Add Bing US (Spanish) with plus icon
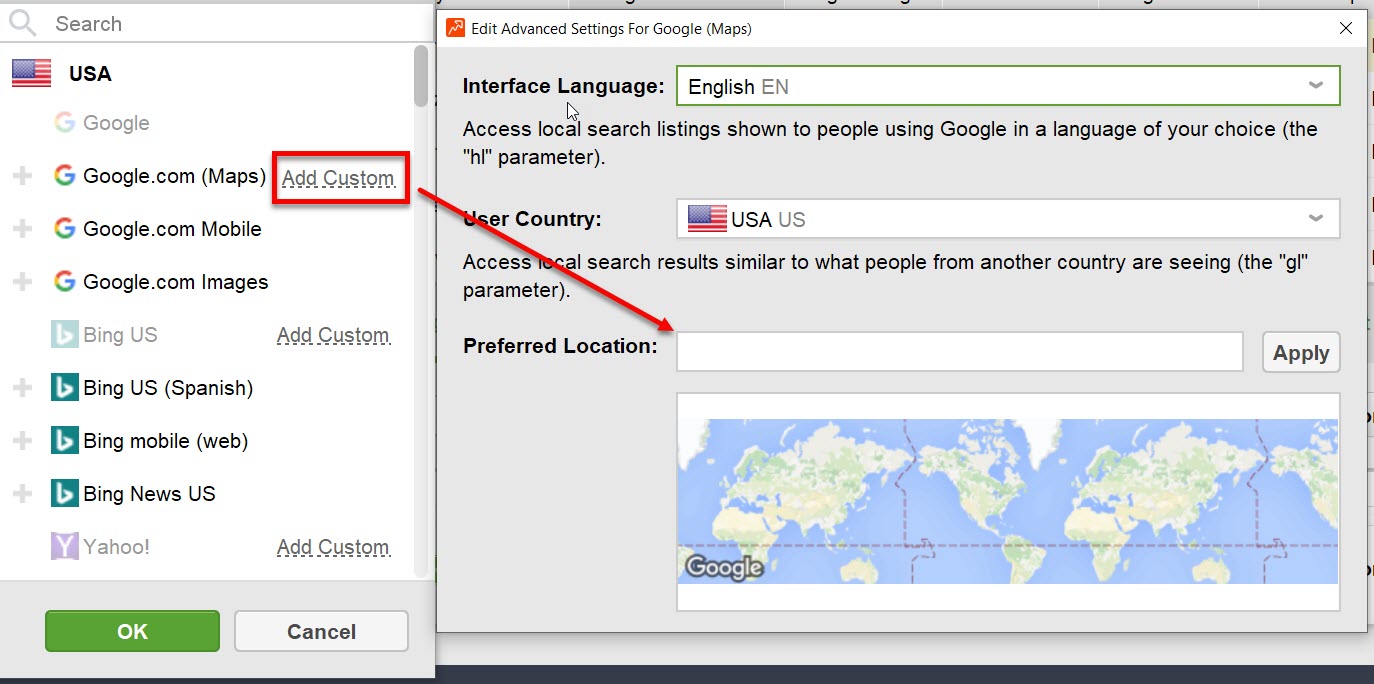Screen dimensions: 1374x684 22,388
